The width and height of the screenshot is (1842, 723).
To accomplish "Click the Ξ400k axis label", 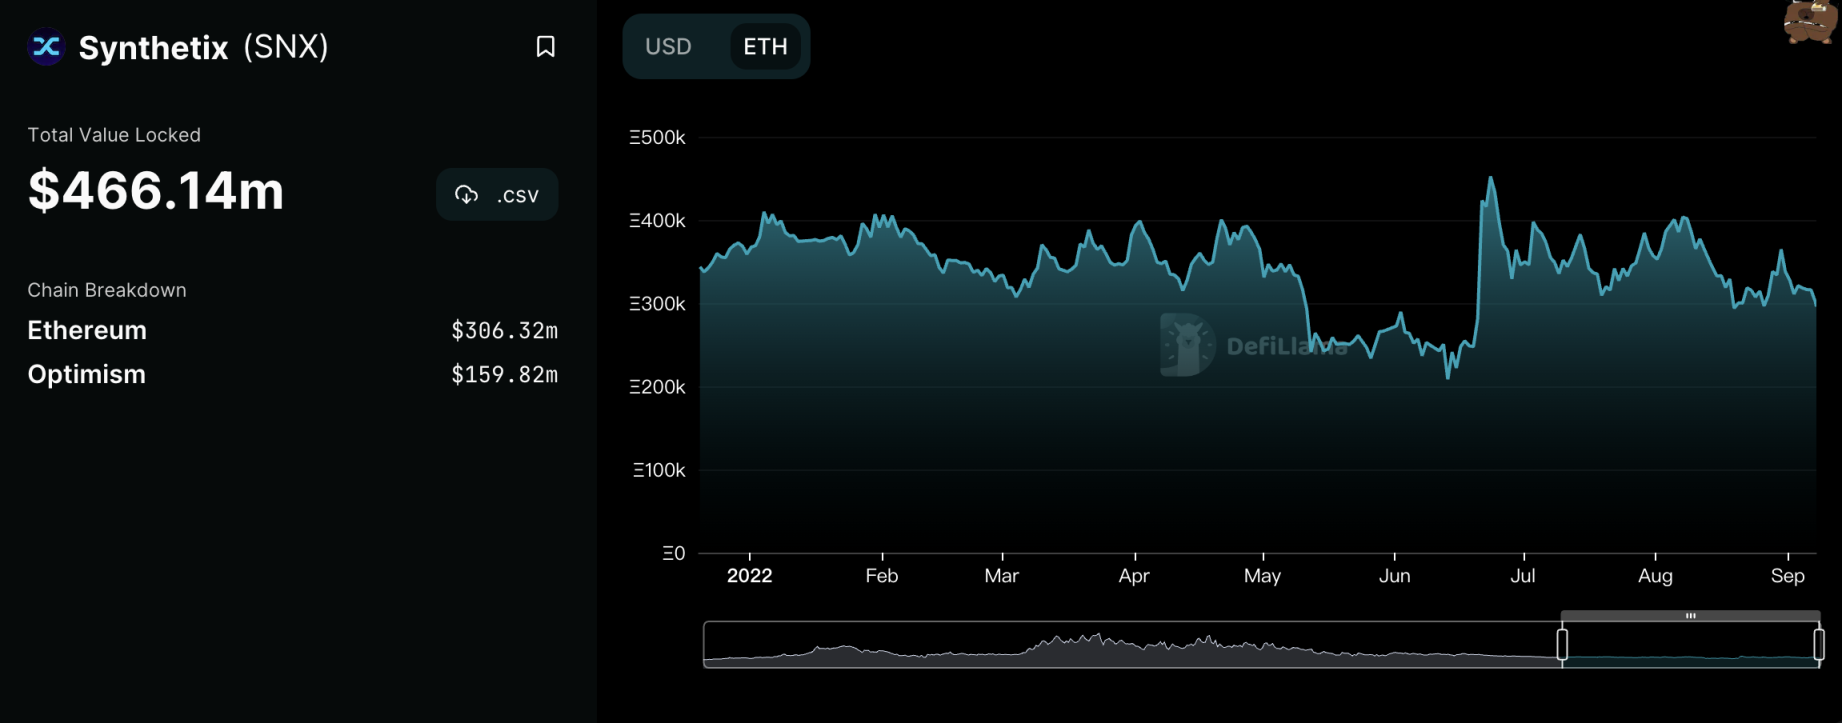I will 657,221.
